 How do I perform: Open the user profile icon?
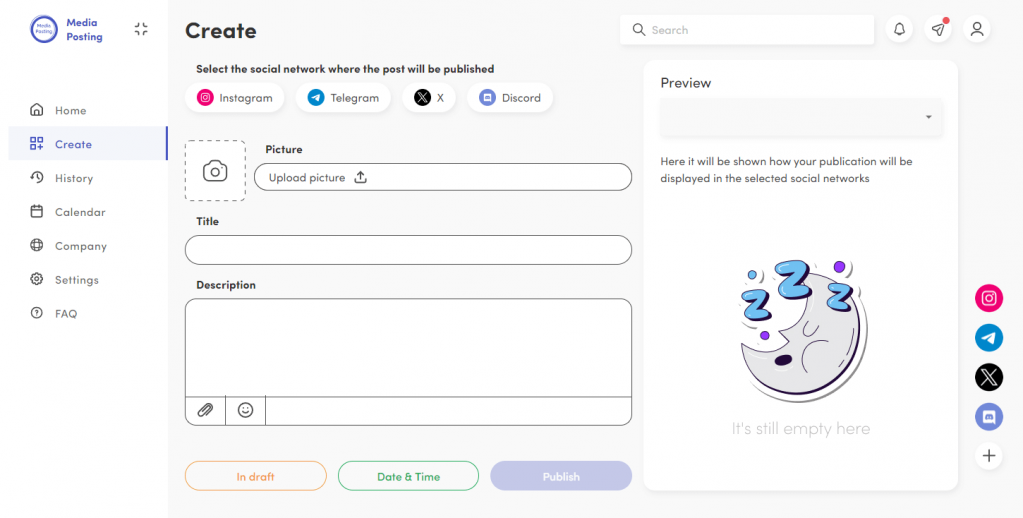click(x=977, y=30)
